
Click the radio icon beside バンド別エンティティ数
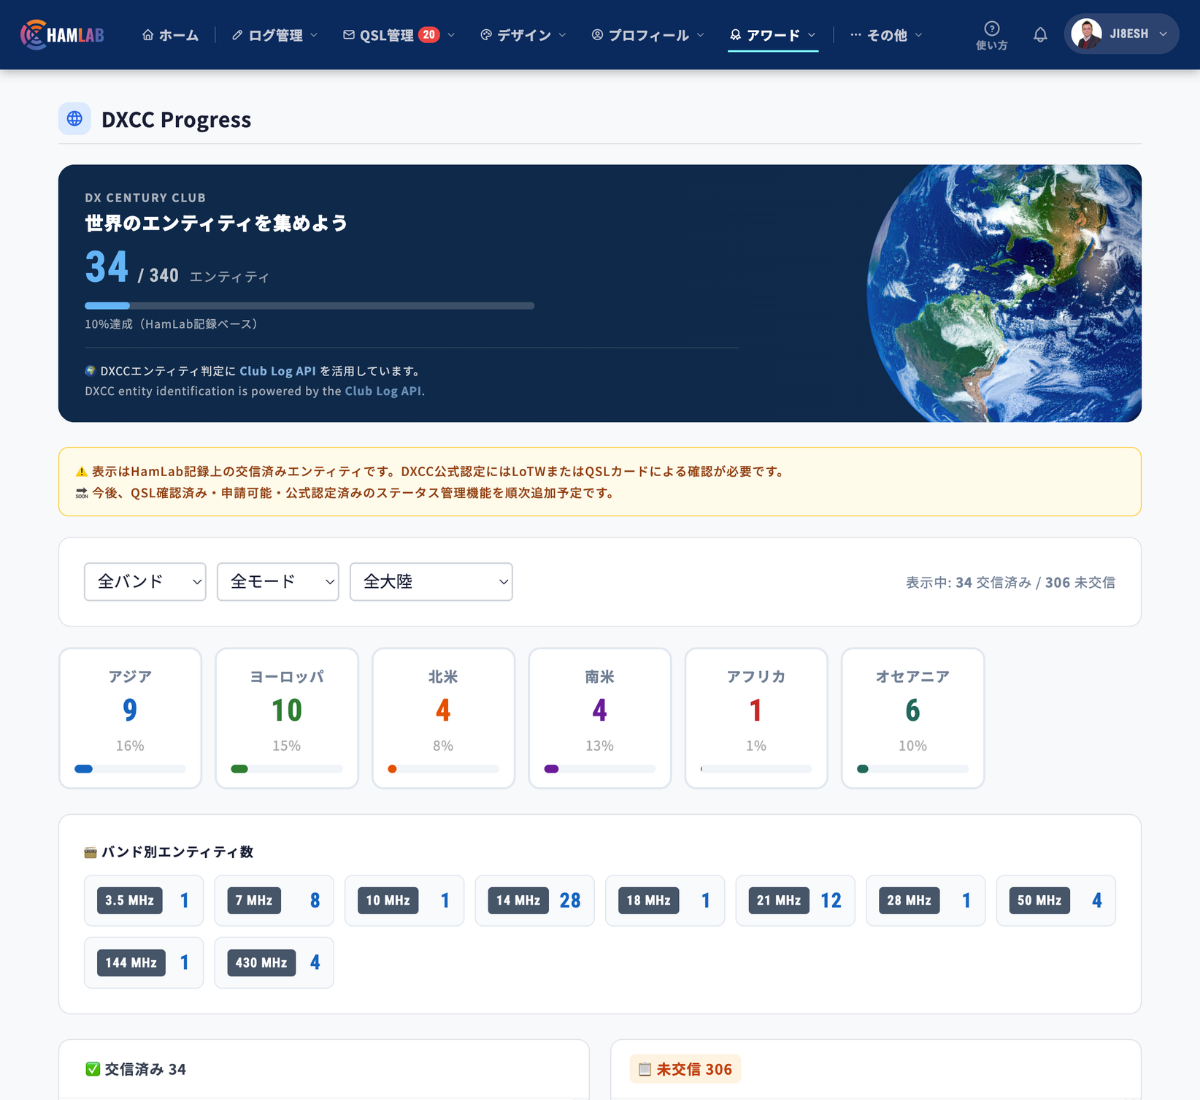90,852
